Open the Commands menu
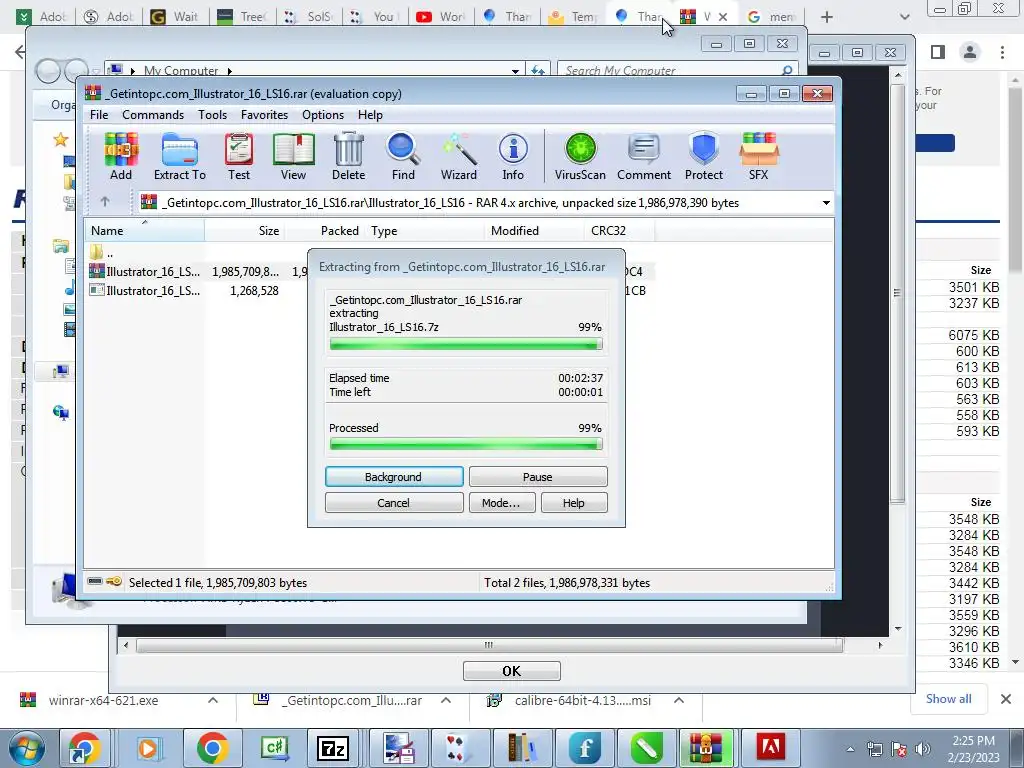1024x768 pixels. pyautogui.click(x=153, y=115)
